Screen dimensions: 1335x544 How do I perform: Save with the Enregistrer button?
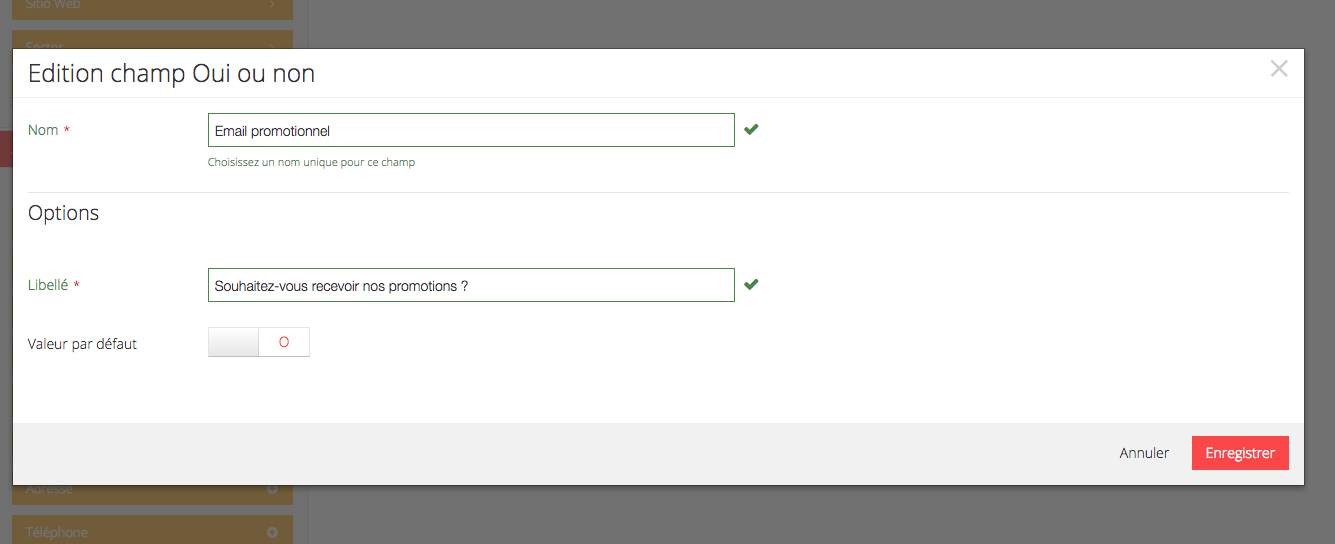[1240, 453]
